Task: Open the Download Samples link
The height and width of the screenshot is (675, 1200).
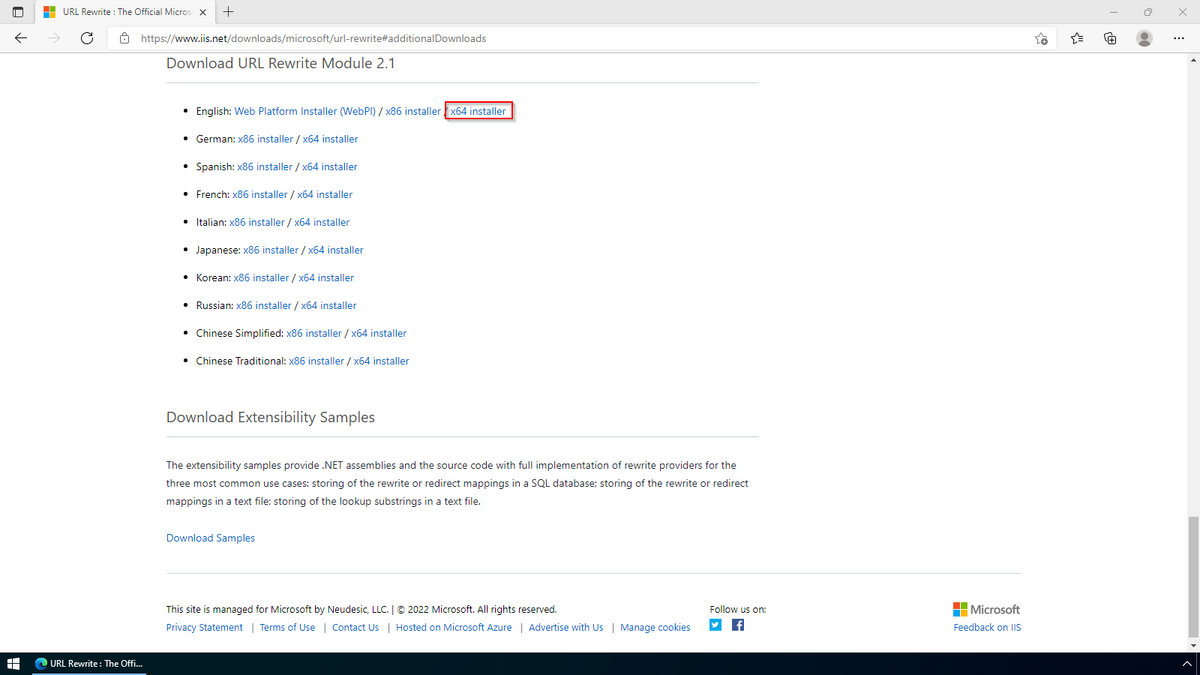Action: coord(210,537)
